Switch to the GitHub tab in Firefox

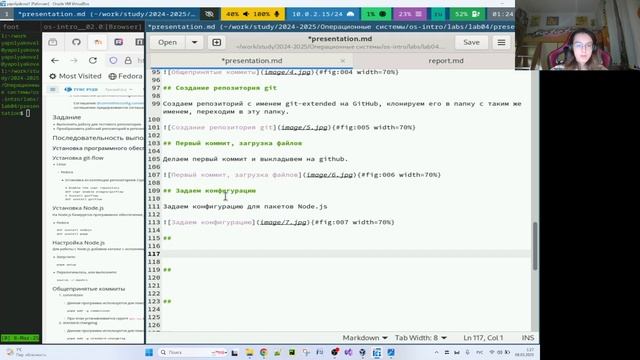[x=76, y=42]
